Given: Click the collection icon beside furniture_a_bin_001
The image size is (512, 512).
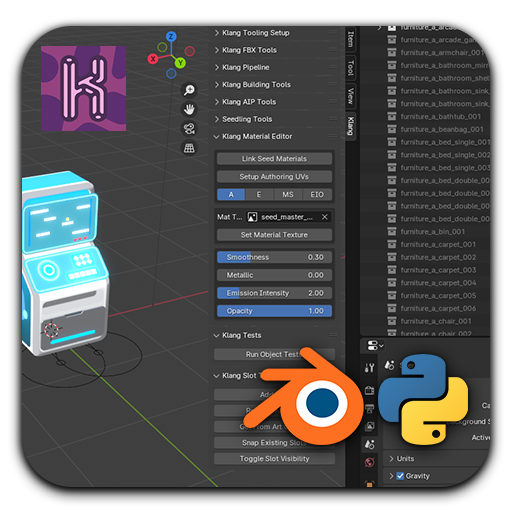Looking at the screenshot, I should pyautogui.click(x=392, y=232).
